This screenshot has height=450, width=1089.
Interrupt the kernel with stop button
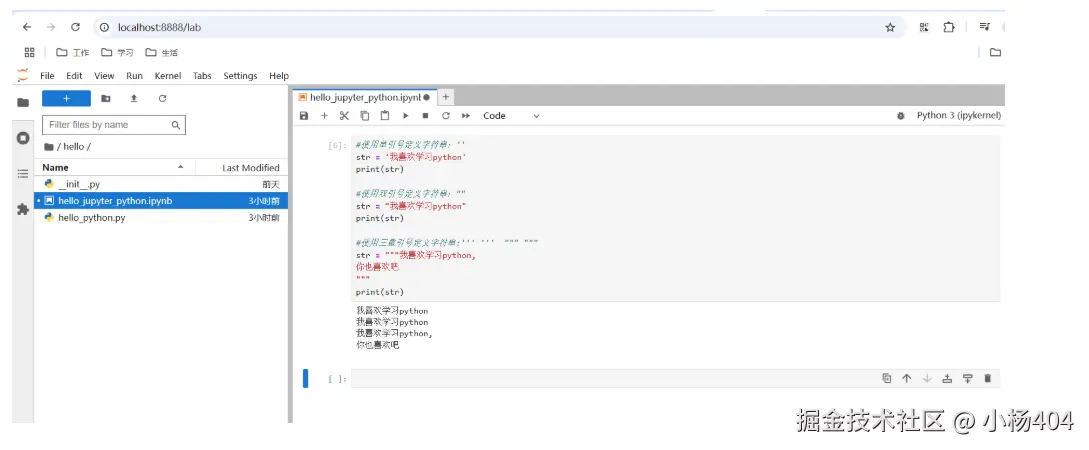[x=426, y=116]
